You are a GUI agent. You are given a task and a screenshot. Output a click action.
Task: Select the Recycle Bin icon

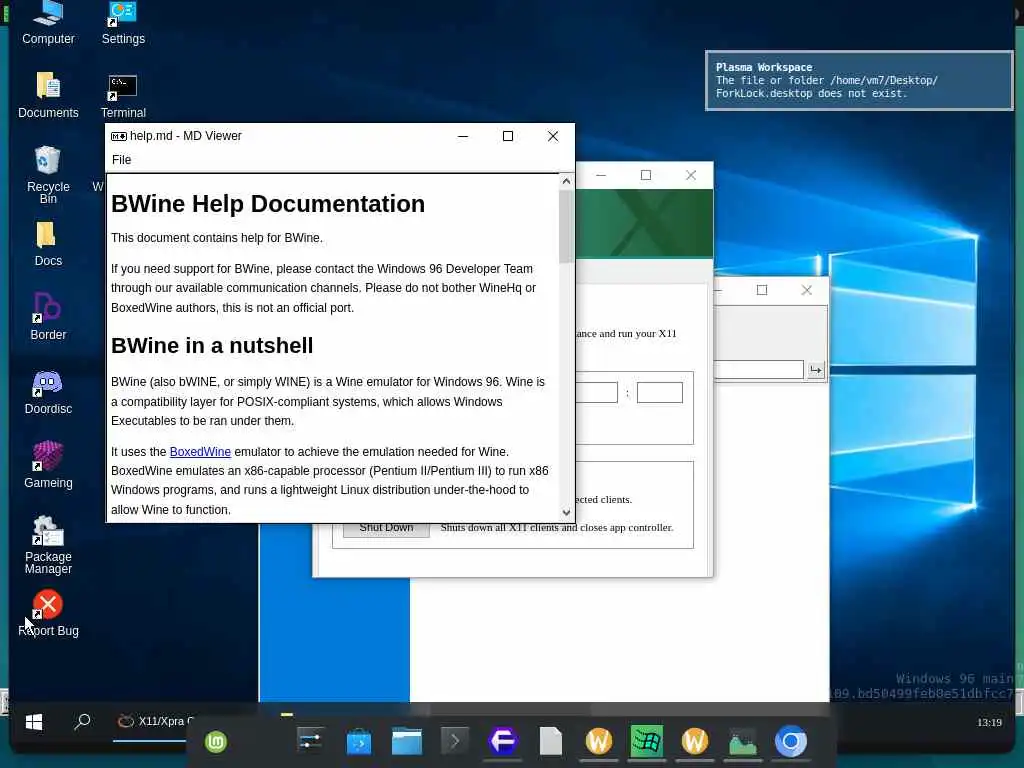coord(48,174)
